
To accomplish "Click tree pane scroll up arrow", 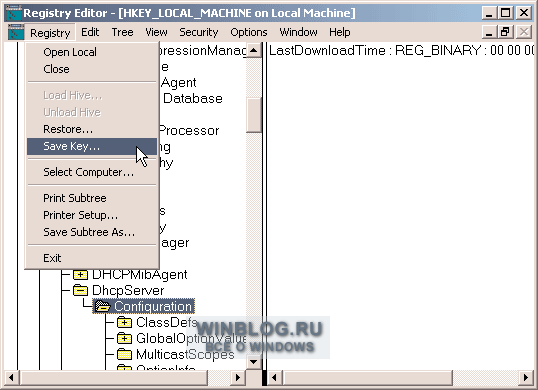I will click(x=254, y=51).
